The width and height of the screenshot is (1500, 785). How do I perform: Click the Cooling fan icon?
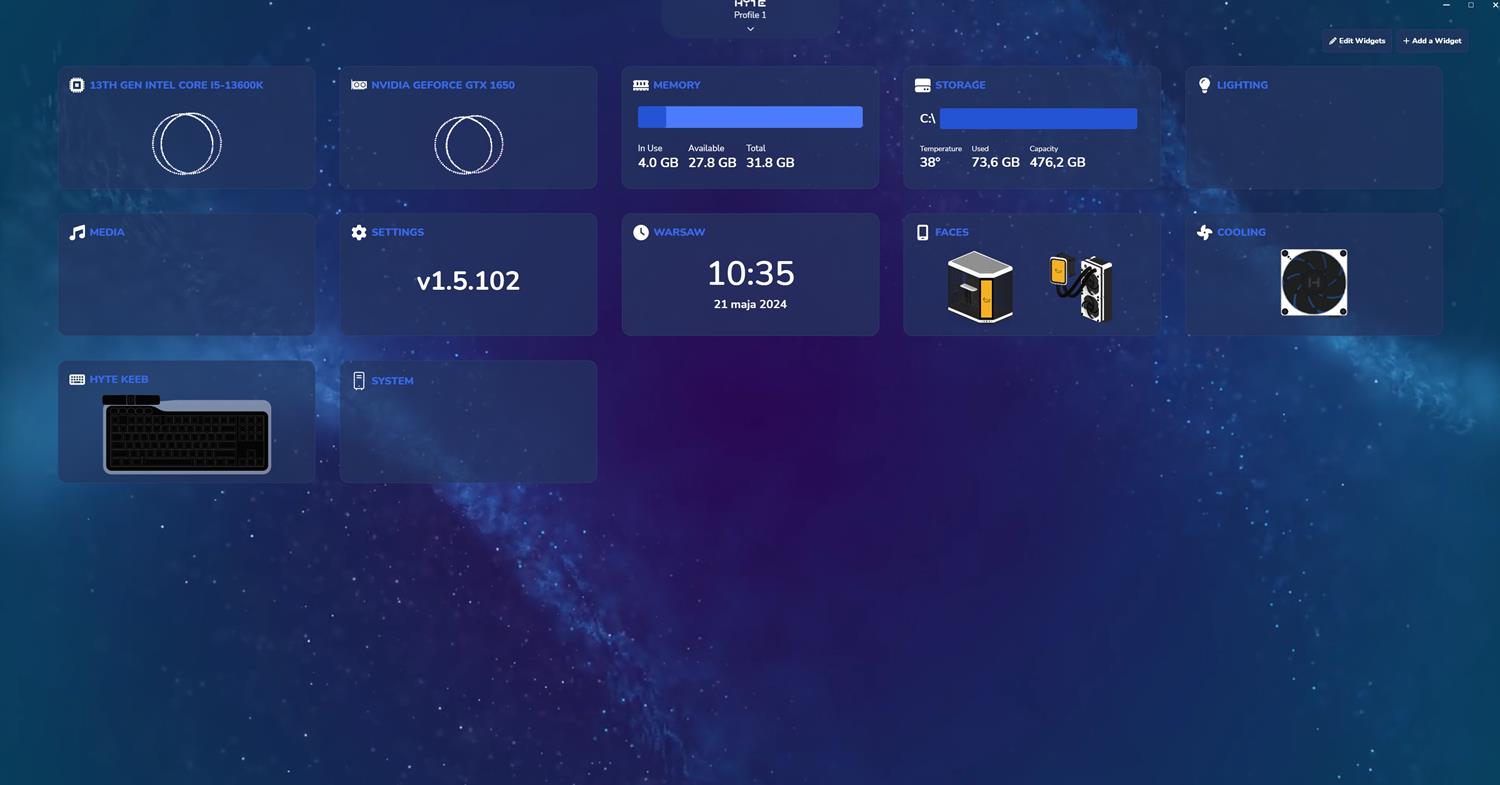coord(1204,232)
